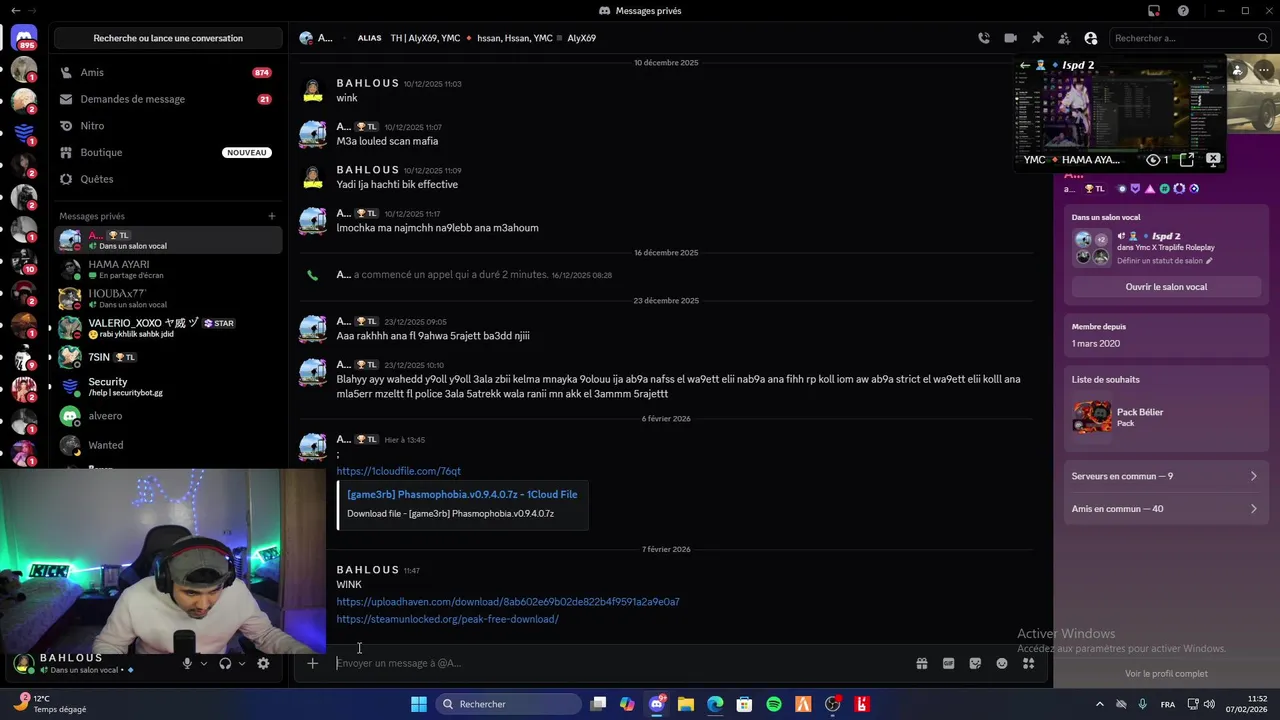Pop out the stream preview window
Viewport: 1280px width, 720px height.
click(1187, 160)
